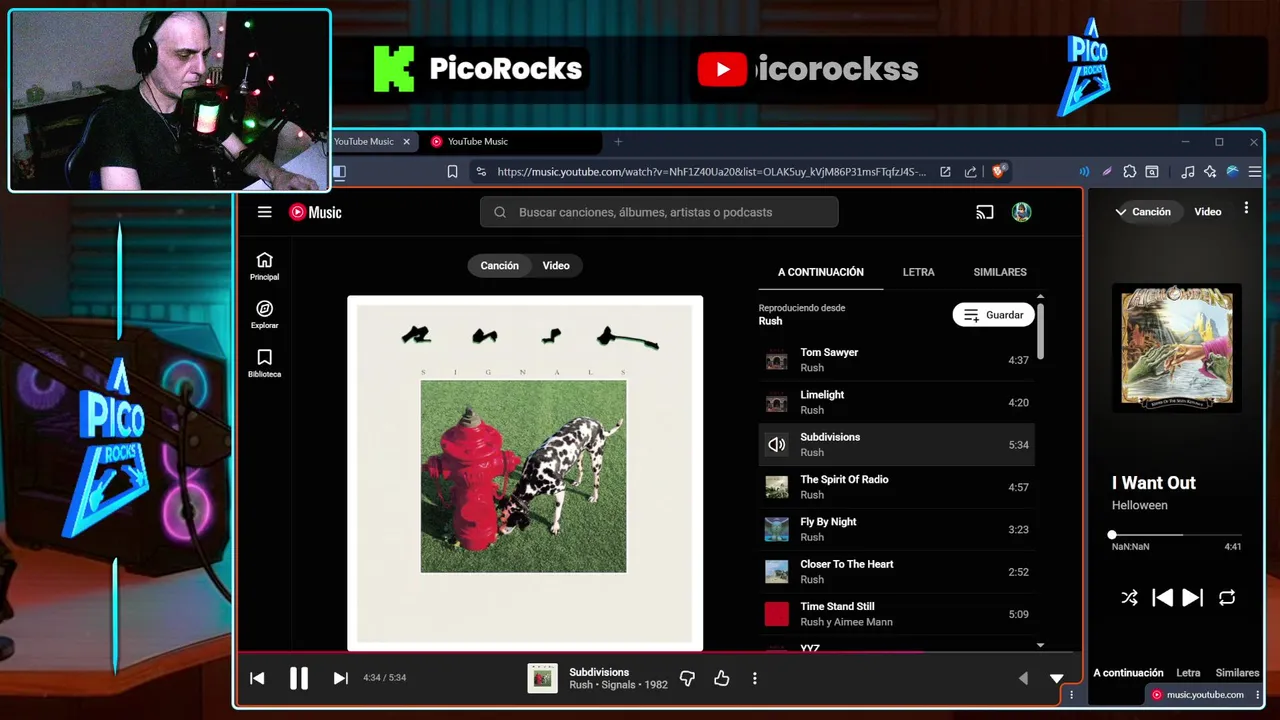Collapse mini player with chevron by Canción
Screen dimensions: 1280x720
point(1122,212)
